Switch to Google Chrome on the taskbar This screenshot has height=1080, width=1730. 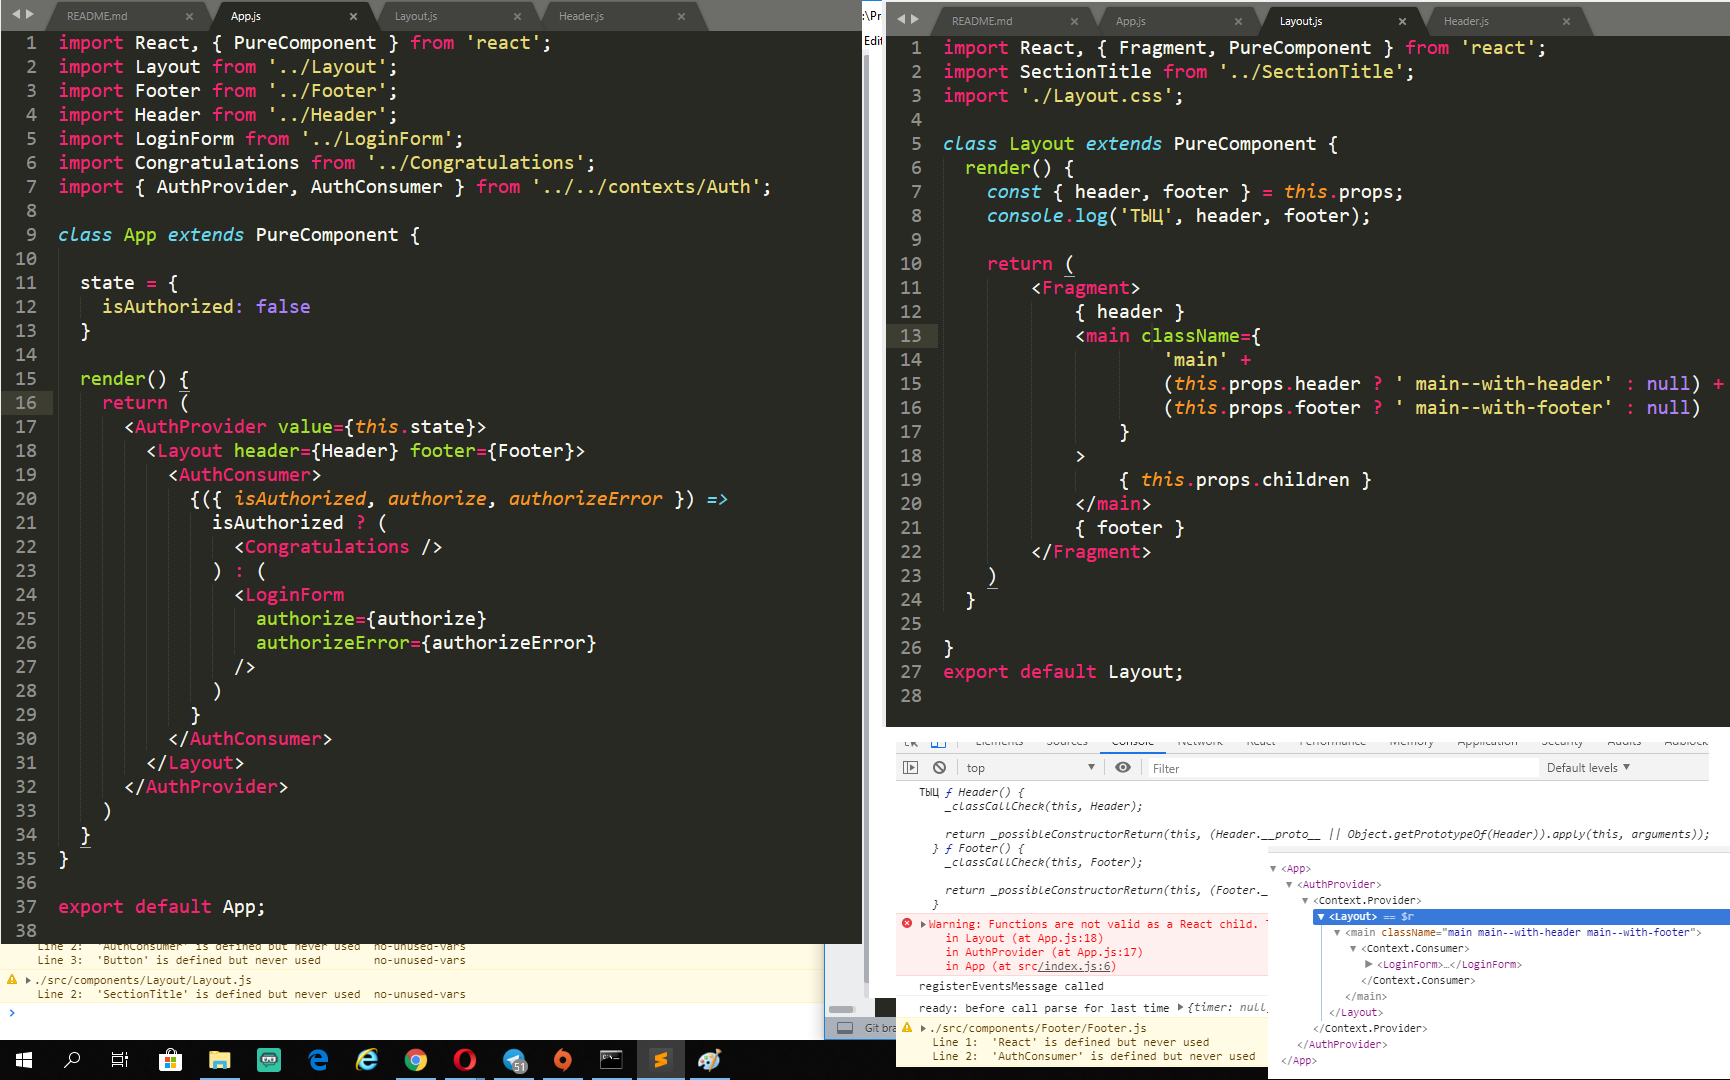click(x=416, y=1060)
